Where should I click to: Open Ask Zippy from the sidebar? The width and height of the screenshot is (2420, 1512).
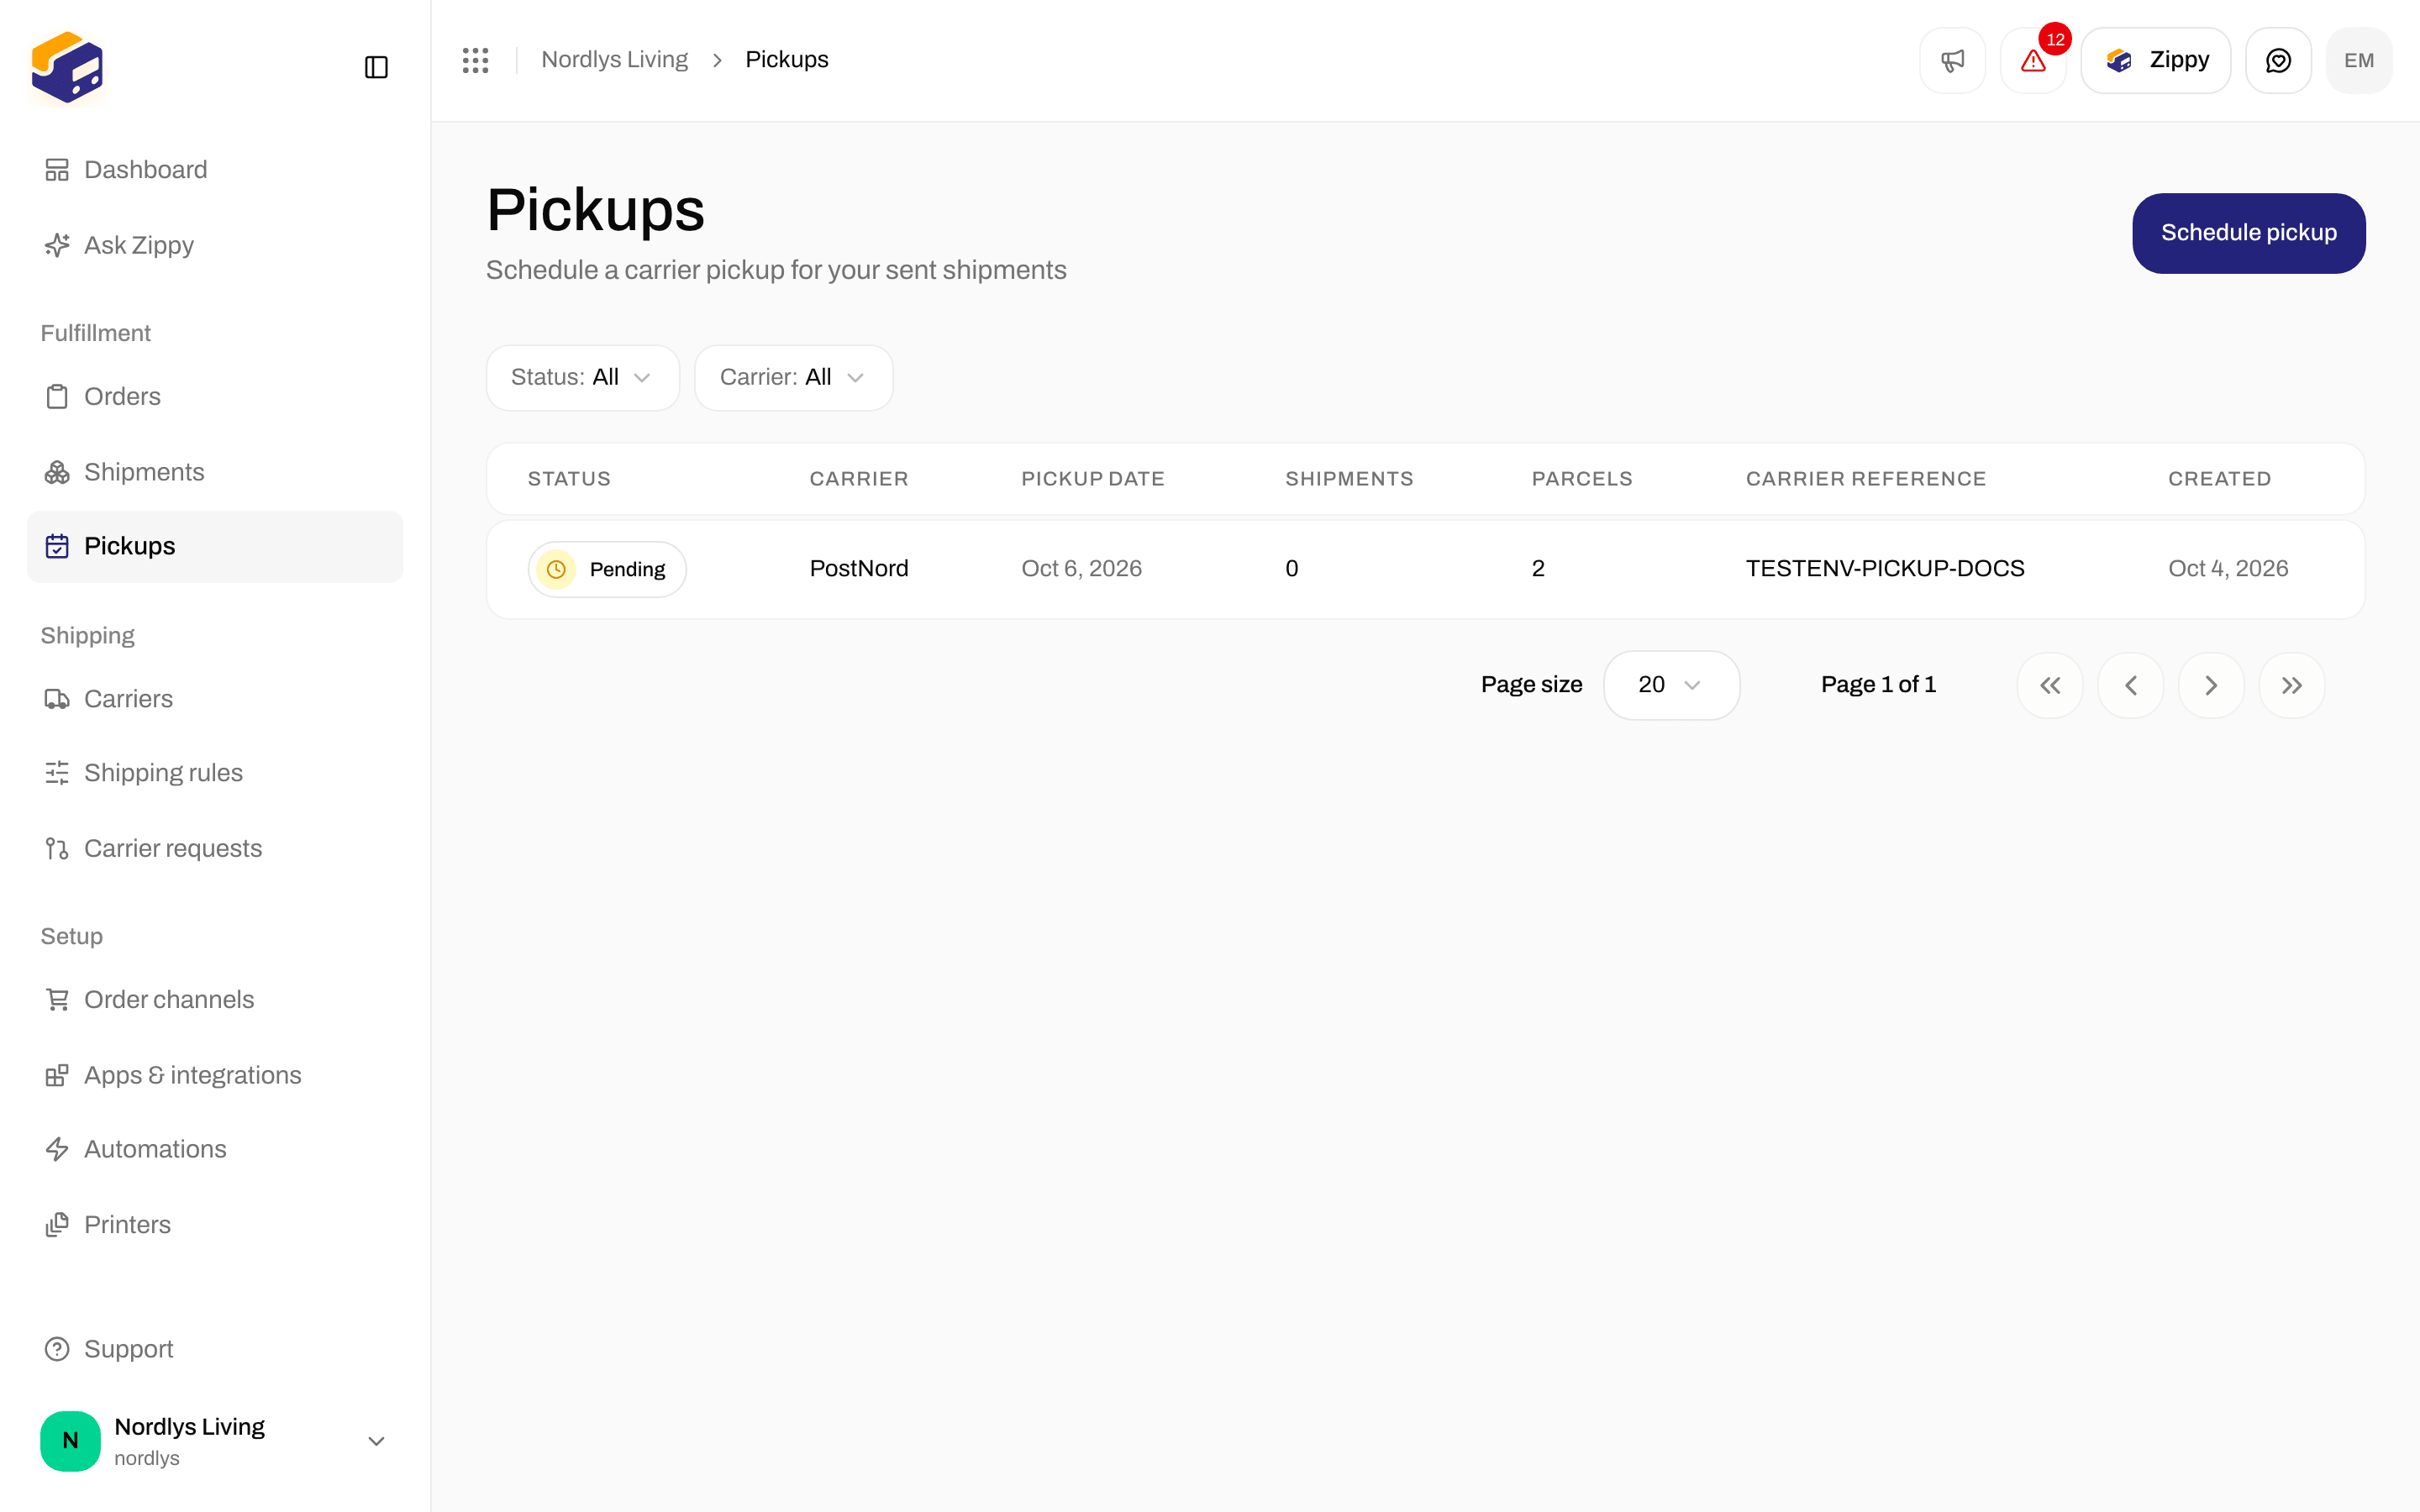[215, 245]
